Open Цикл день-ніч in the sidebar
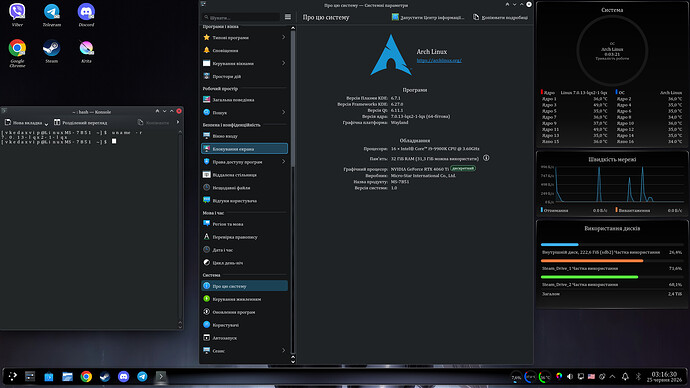 245,263
